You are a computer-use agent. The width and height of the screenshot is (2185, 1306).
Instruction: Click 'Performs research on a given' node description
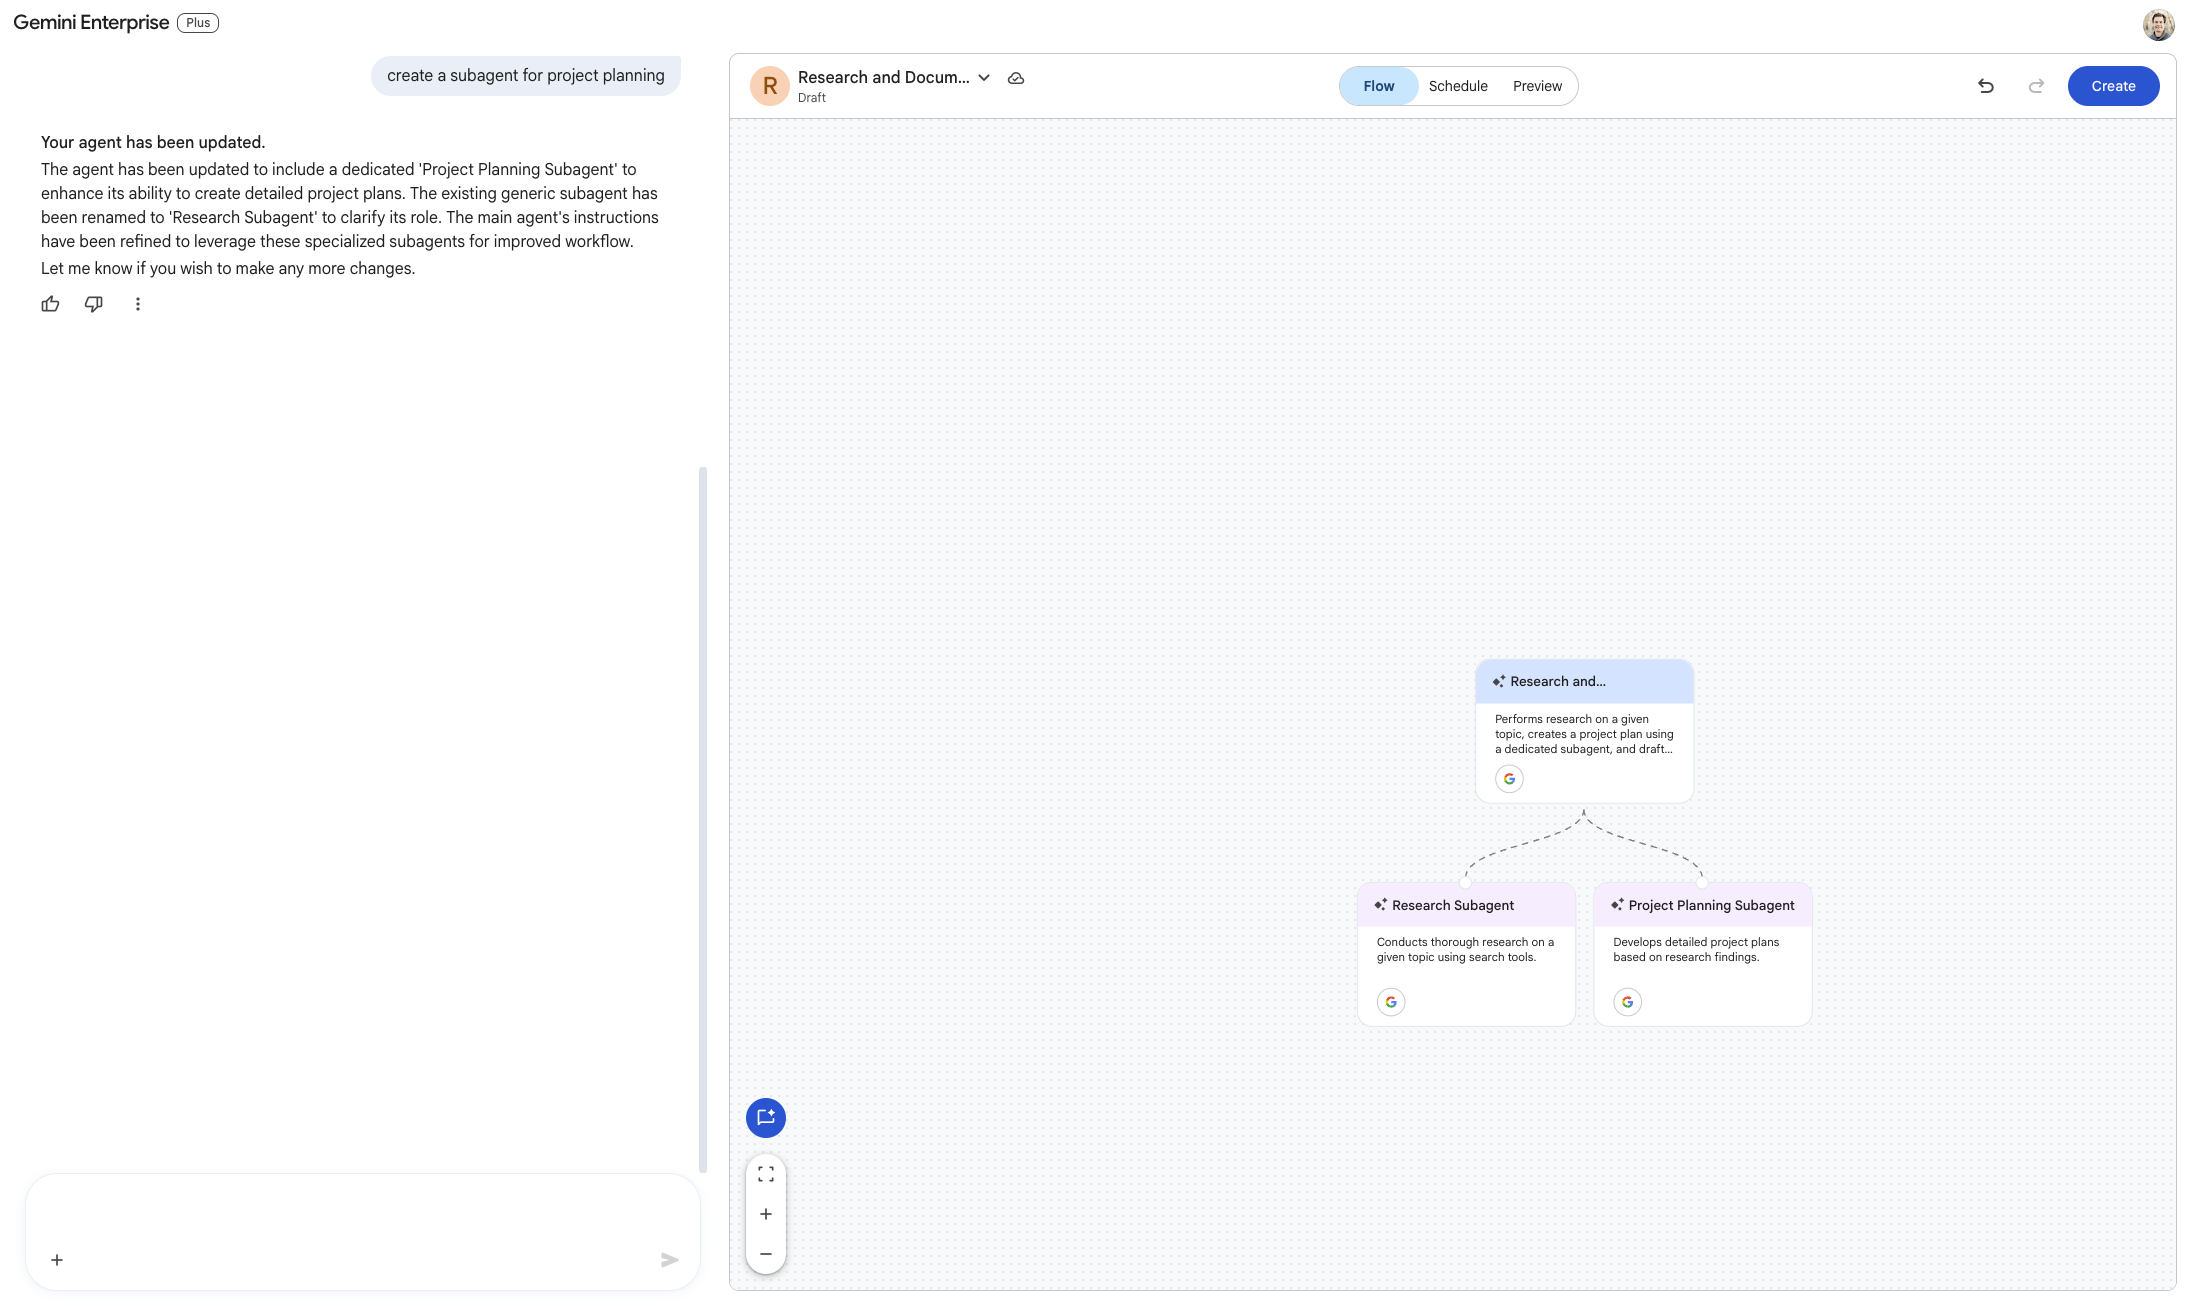click(x=1584, y=734)
